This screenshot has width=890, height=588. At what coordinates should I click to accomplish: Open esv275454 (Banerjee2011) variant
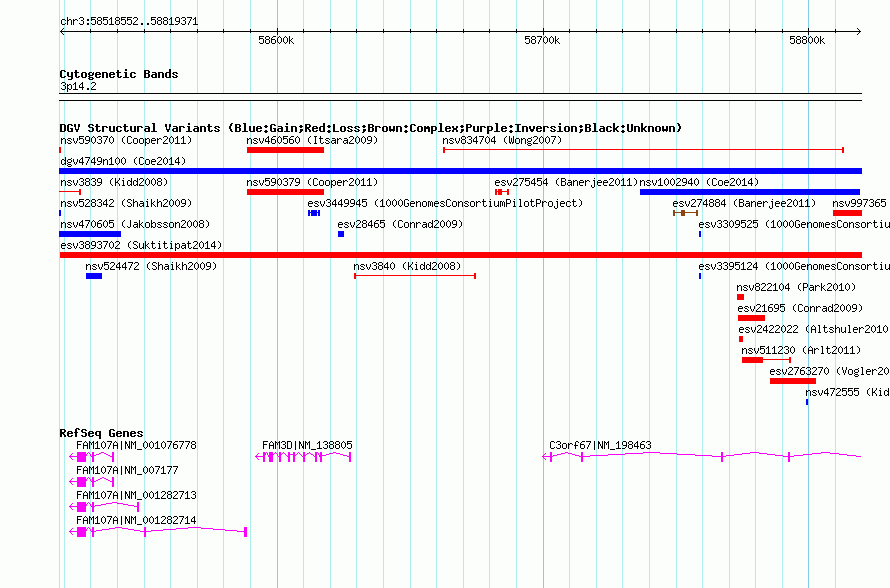pyautogui.click(x=566, y=182)
